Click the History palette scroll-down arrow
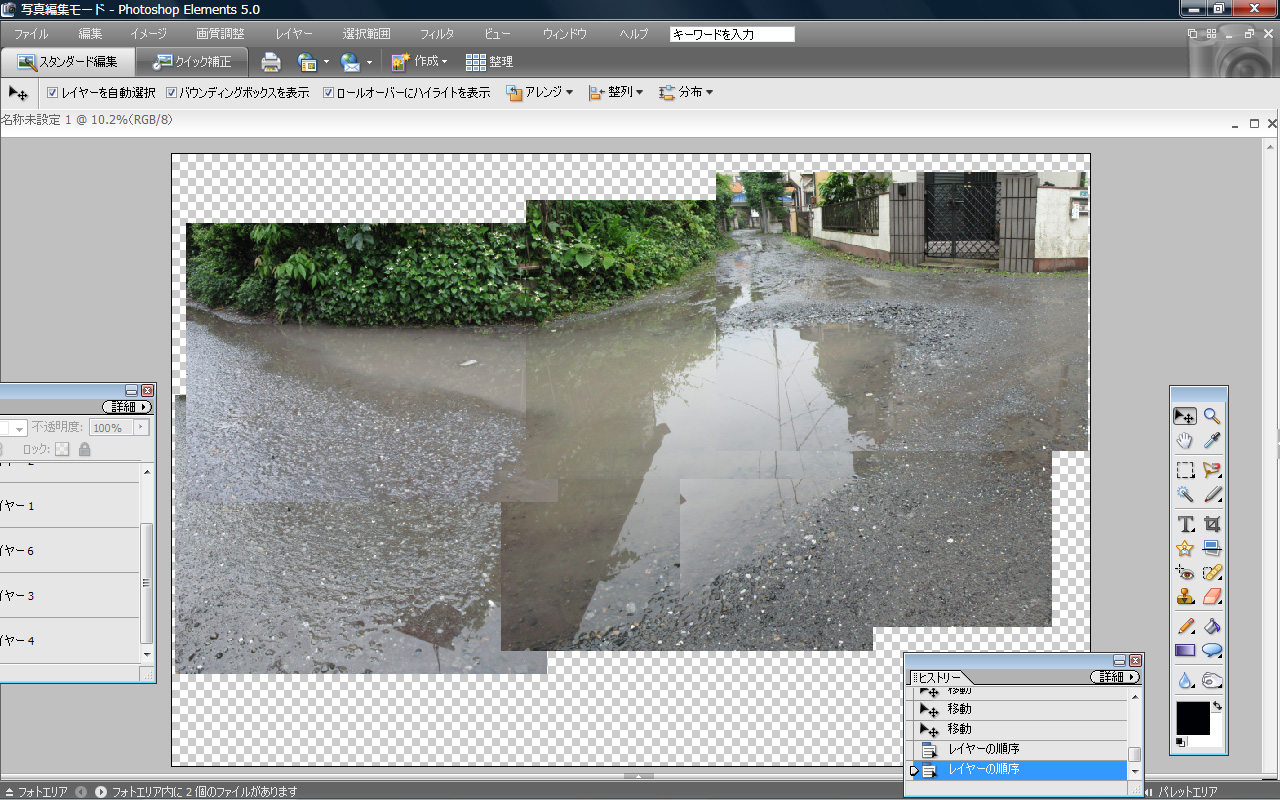 point(1135,772)
